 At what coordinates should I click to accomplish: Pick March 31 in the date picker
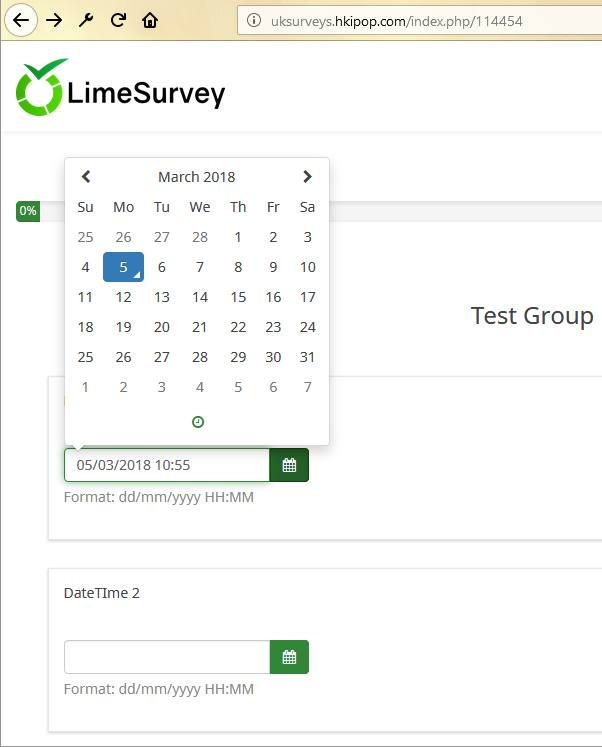(x=308, y=357)
